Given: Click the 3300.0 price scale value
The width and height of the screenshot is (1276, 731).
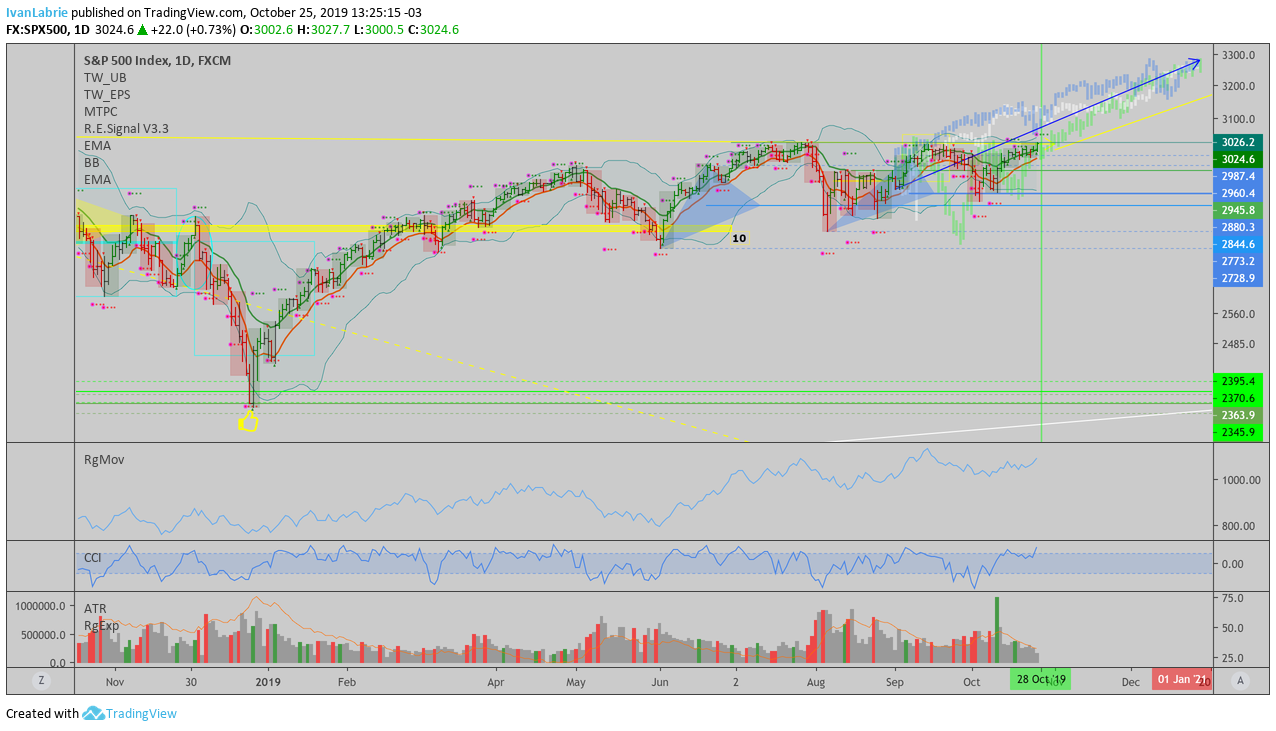Looking at the screenshot, I should point(1239,54).
